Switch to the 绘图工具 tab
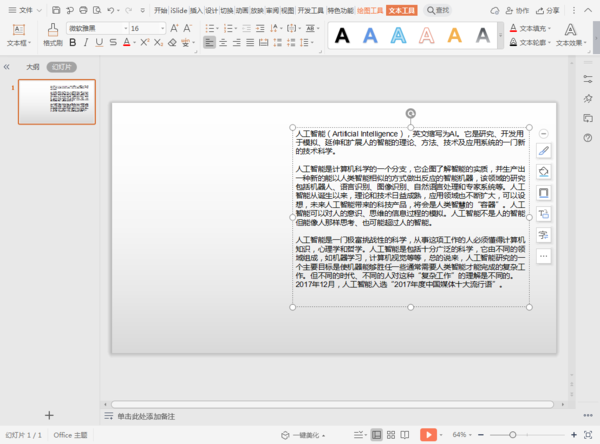The width and height of the screenshot is (600, 444). (x=370, y=10)
